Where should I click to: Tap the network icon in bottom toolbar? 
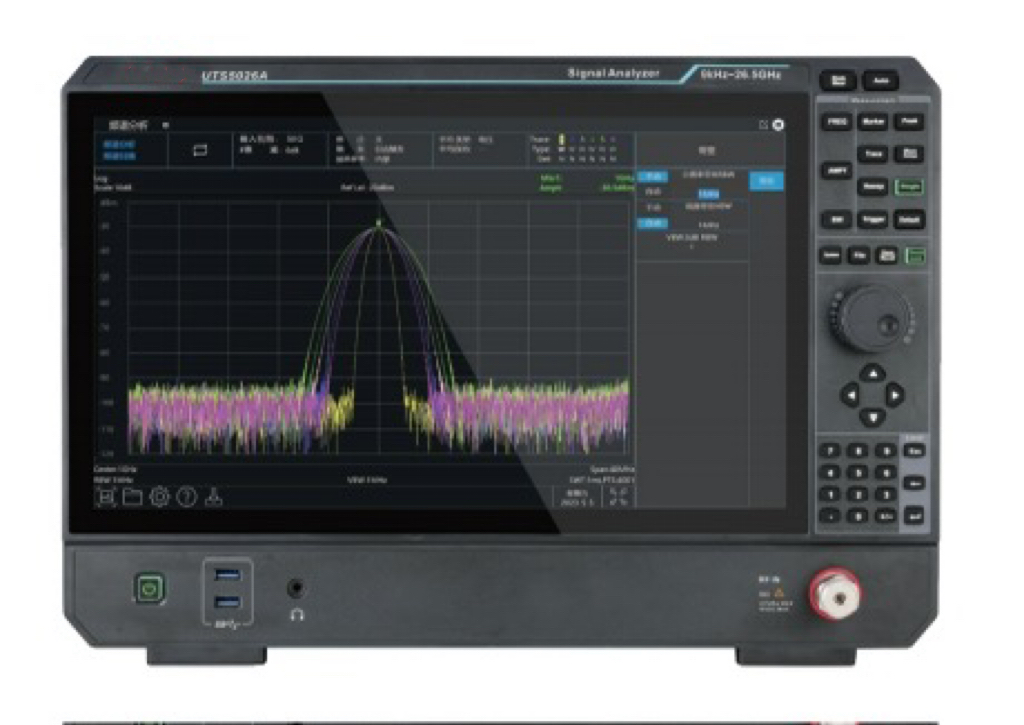click(213, 498)
